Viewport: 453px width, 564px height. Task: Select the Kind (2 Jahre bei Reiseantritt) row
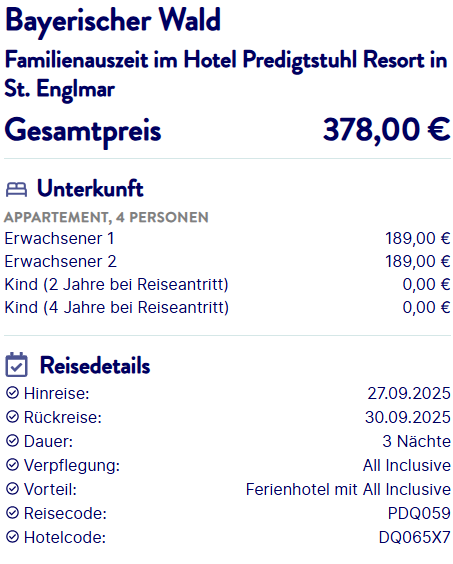(227, 285)
